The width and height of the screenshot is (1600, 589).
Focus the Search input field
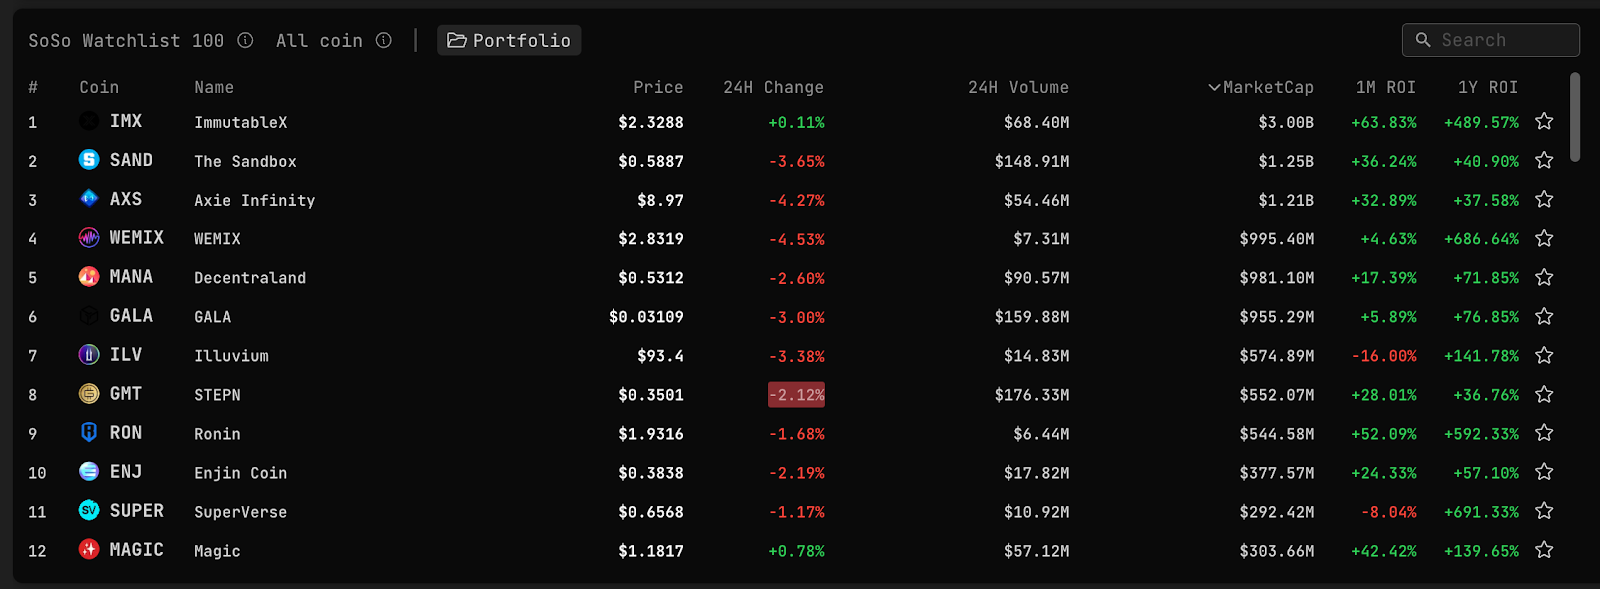click(1500, 40)
